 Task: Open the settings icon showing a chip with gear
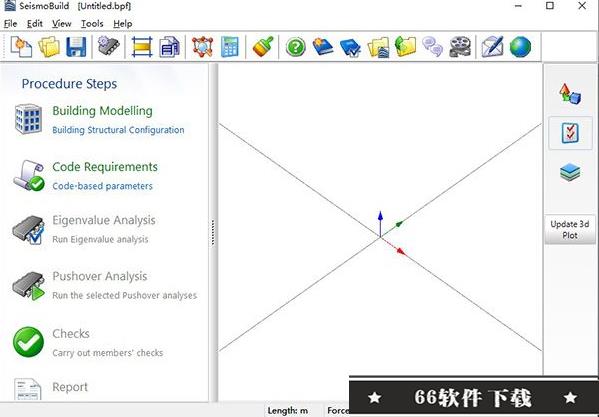(x=108, y=46)
